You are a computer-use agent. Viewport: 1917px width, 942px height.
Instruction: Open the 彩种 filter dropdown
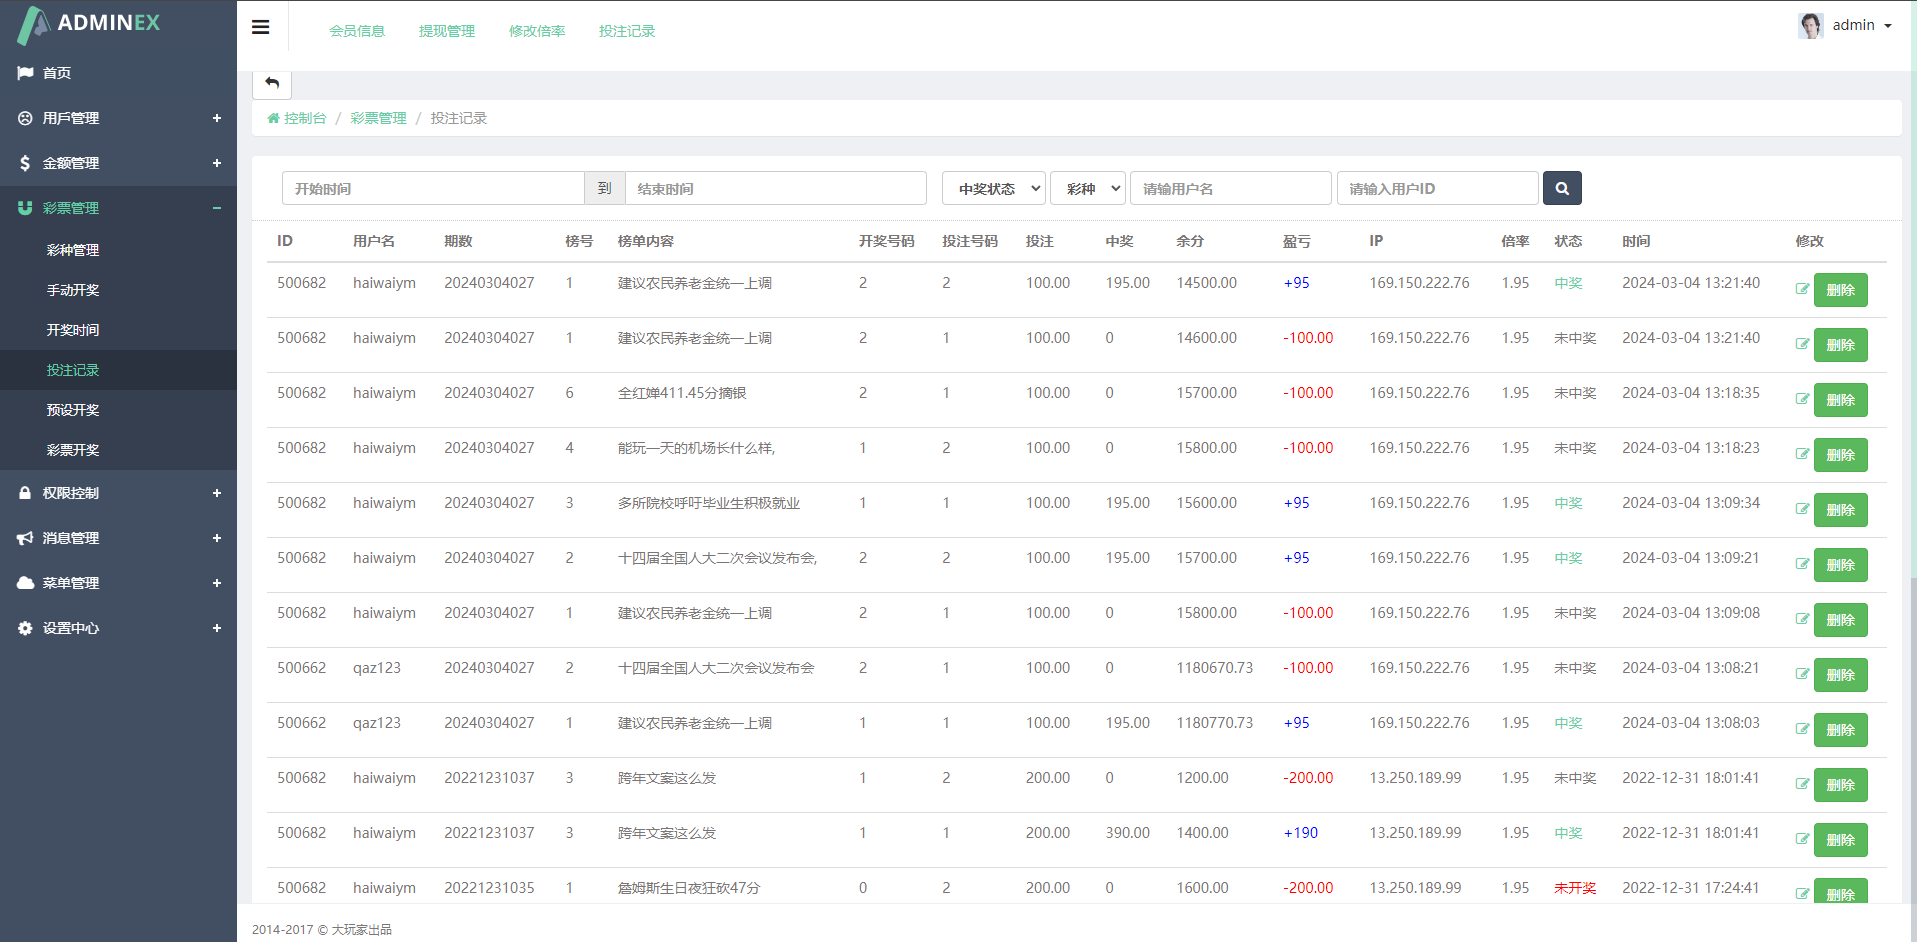click(x=1087, y=188)
